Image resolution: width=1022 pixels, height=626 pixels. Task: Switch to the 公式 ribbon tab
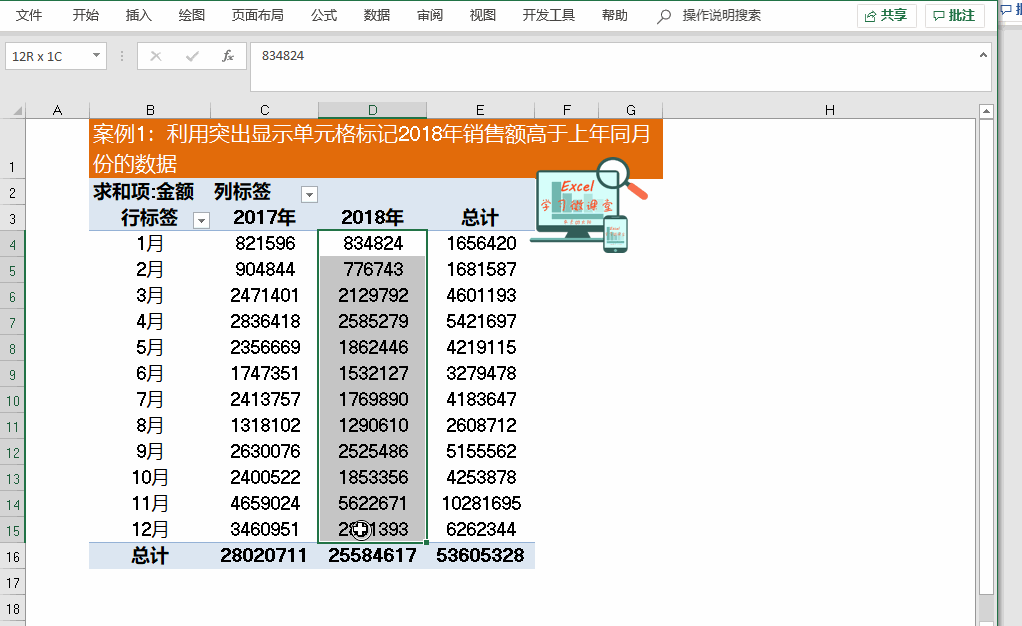pos(324,16)
